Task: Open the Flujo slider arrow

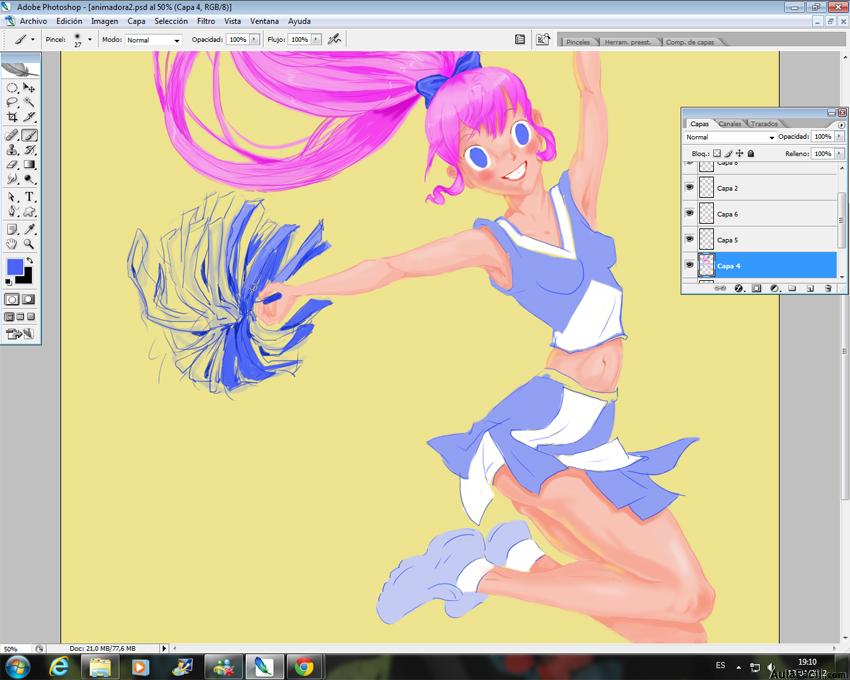Action: click(316, 40)
